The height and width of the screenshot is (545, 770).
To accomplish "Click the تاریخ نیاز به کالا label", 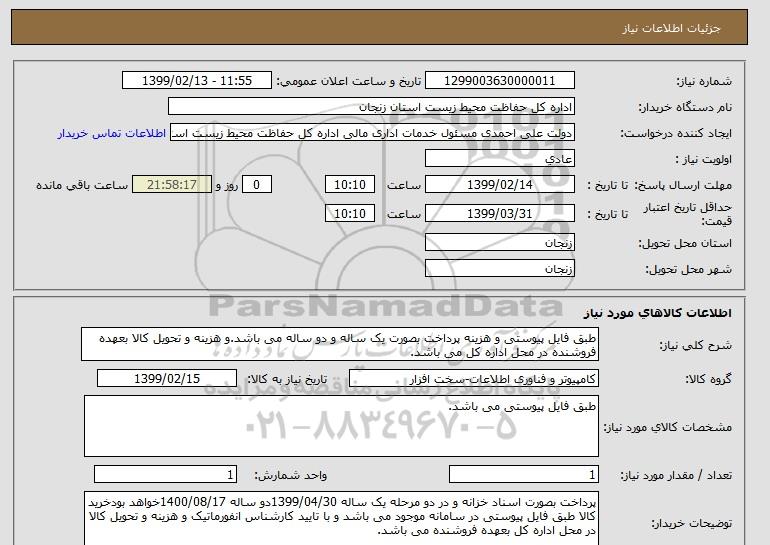I will click(287, 379).
